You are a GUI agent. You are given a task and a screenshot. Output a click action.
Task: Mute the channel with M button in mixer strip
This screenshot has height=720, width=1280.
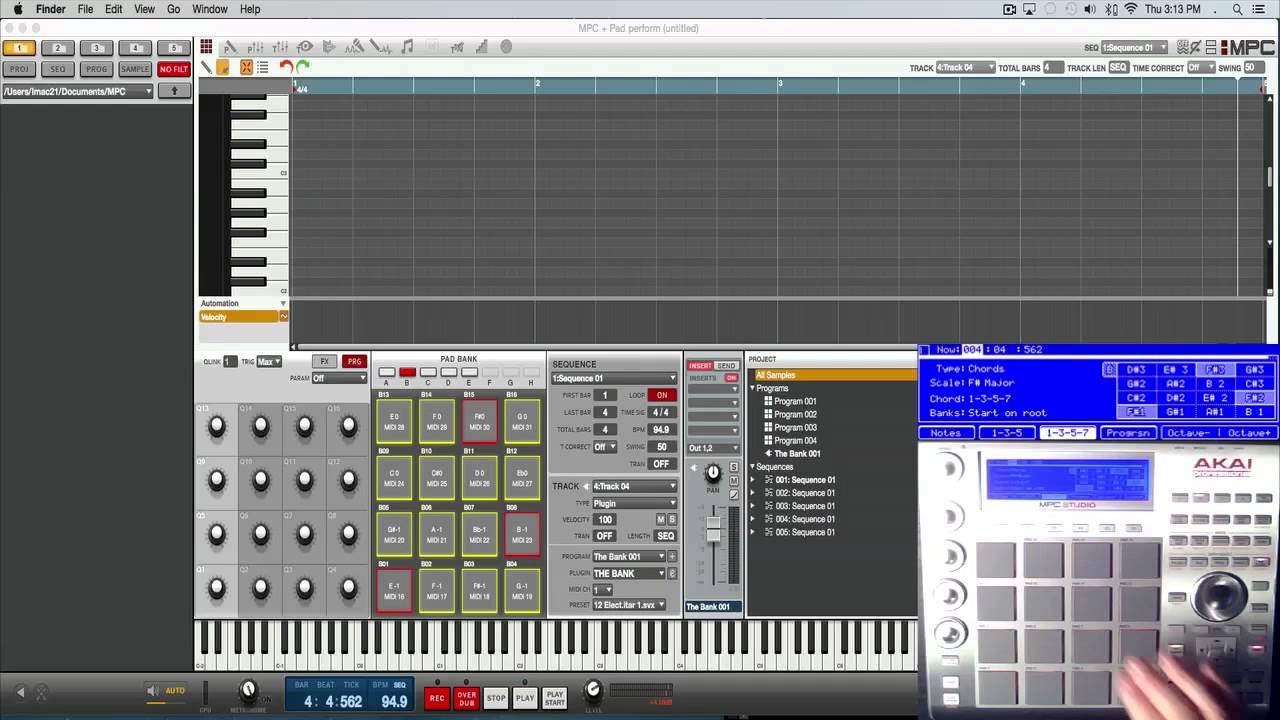[734, 481]
